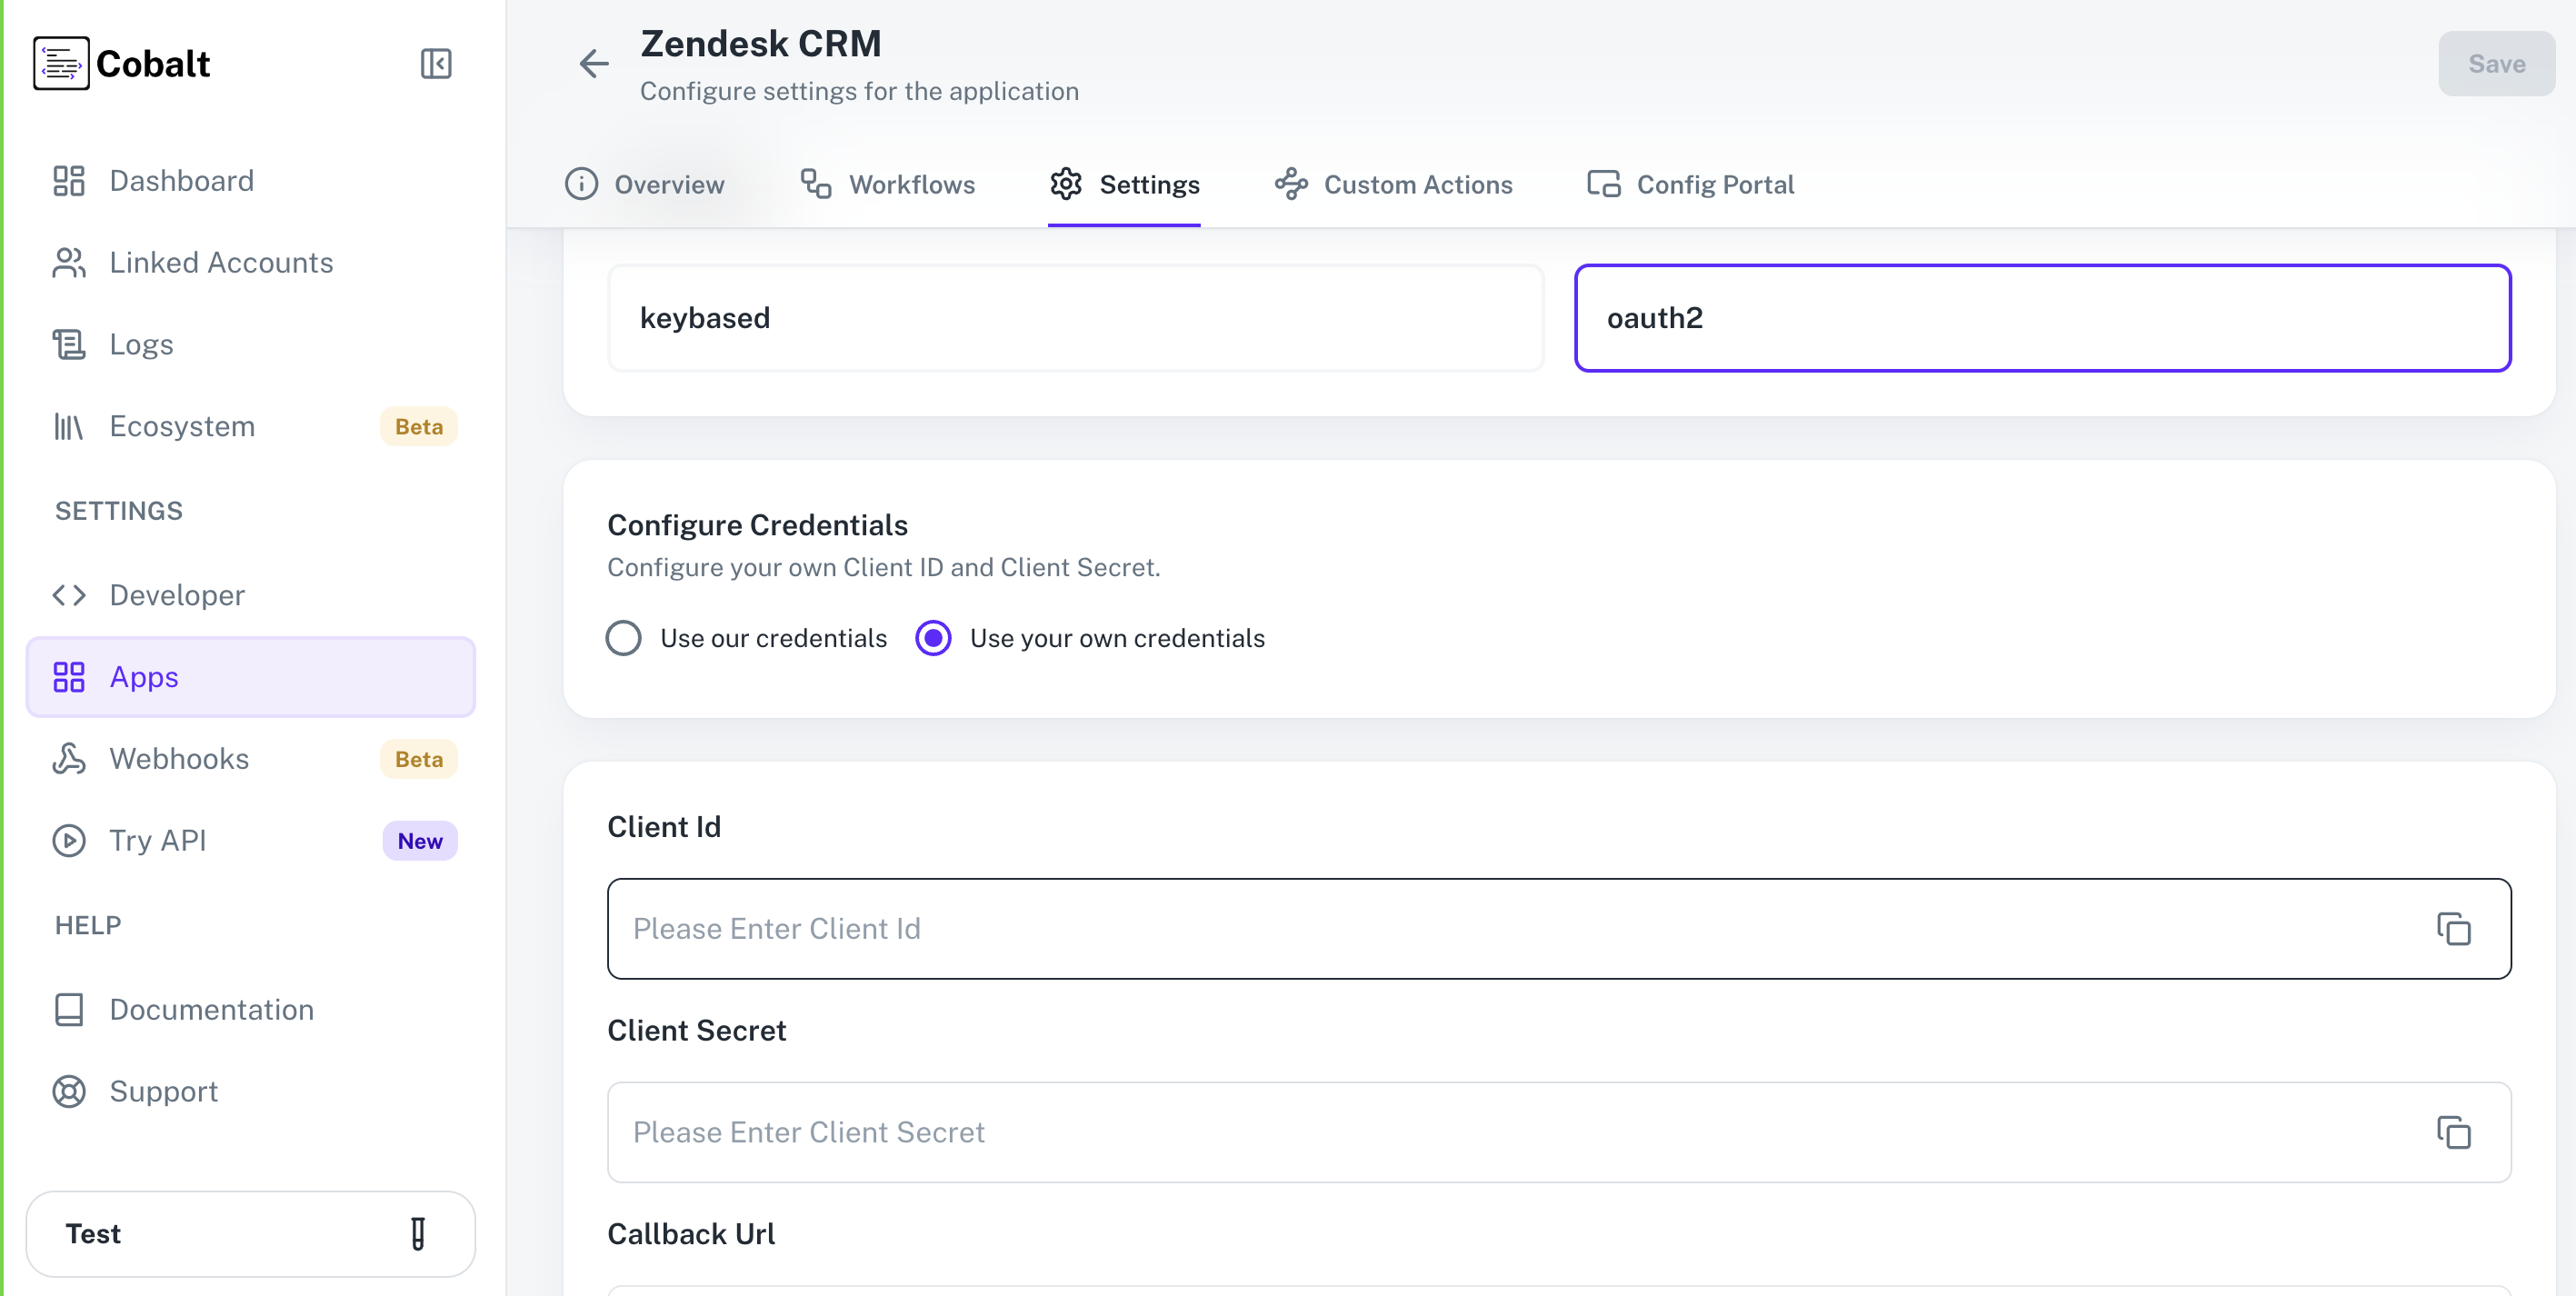Select Use your own credentials
The width and height of the screenshot is (2576, 1296).
coord(932,638)
